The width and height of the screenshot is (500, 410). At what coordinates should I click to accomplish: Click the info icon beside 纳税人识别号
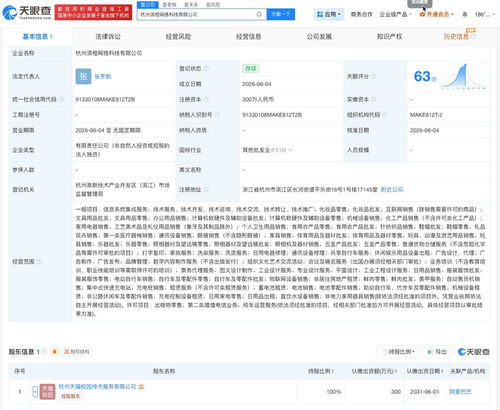217,115
